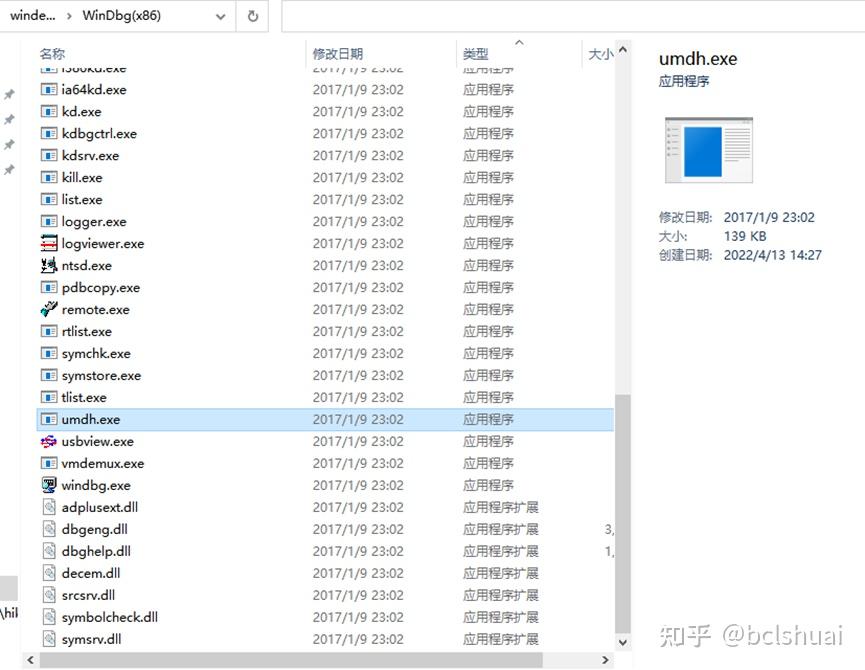Select the logger.exe icon
The width and height of the screenshot is (865, 670).
point(49,221)
